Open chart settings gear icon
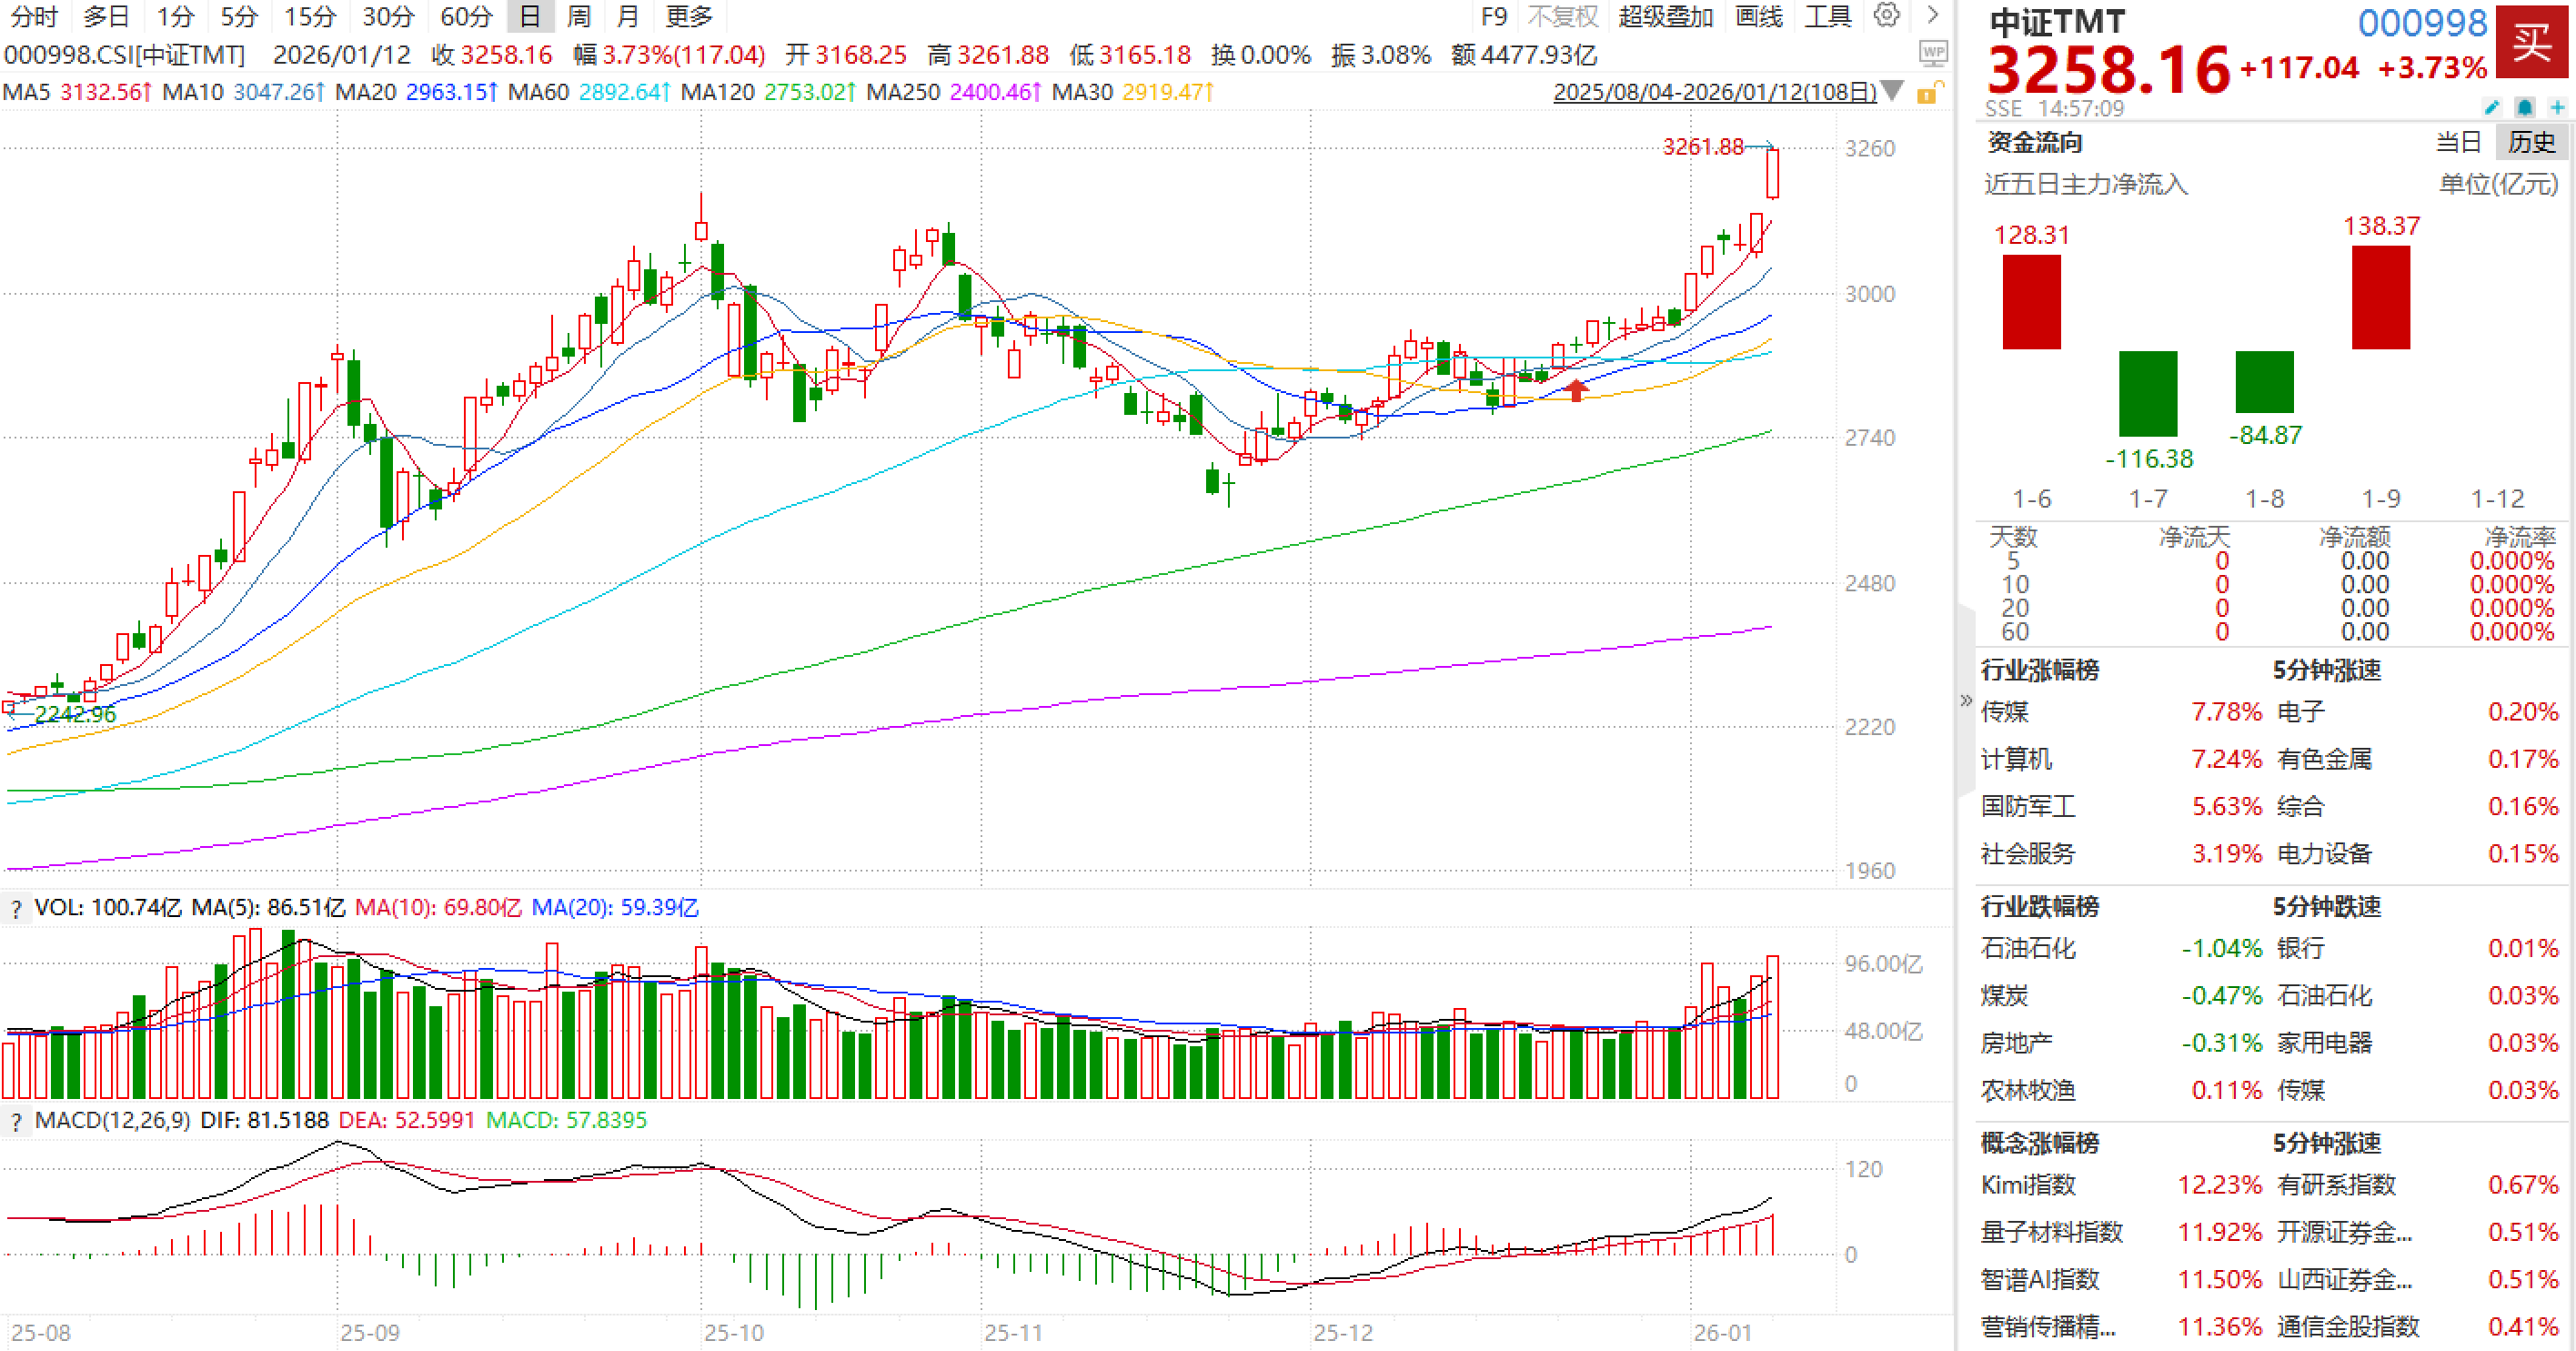Image resolution: width=2576 pixels, height=1351 pixels. pos(1886,15)
